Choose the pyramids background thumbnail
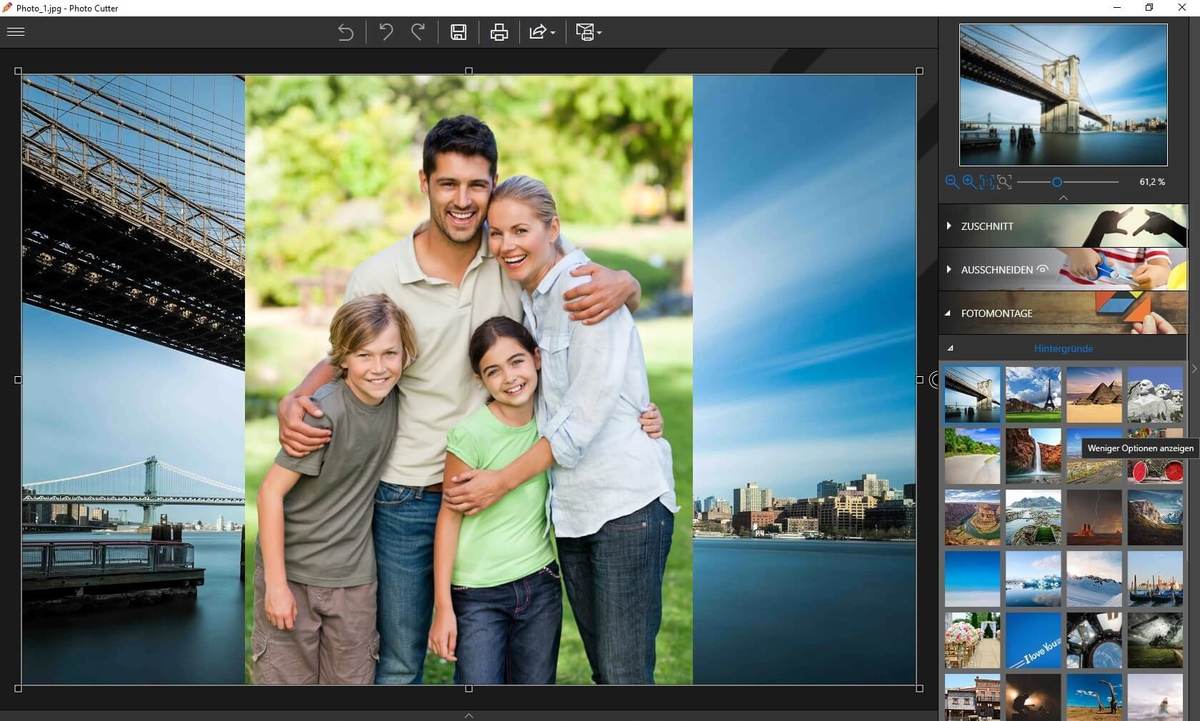Screen dimensions: 1200x721 pyautogui.click(x=1093, y=394)
